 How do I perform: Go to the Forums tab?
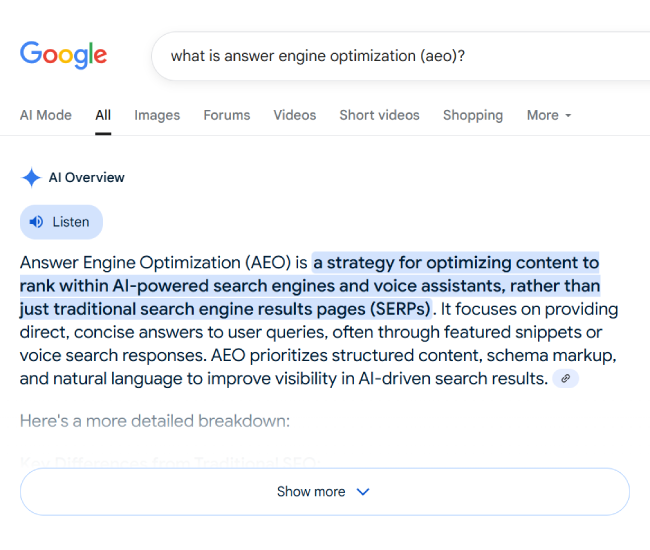(227, 115)
